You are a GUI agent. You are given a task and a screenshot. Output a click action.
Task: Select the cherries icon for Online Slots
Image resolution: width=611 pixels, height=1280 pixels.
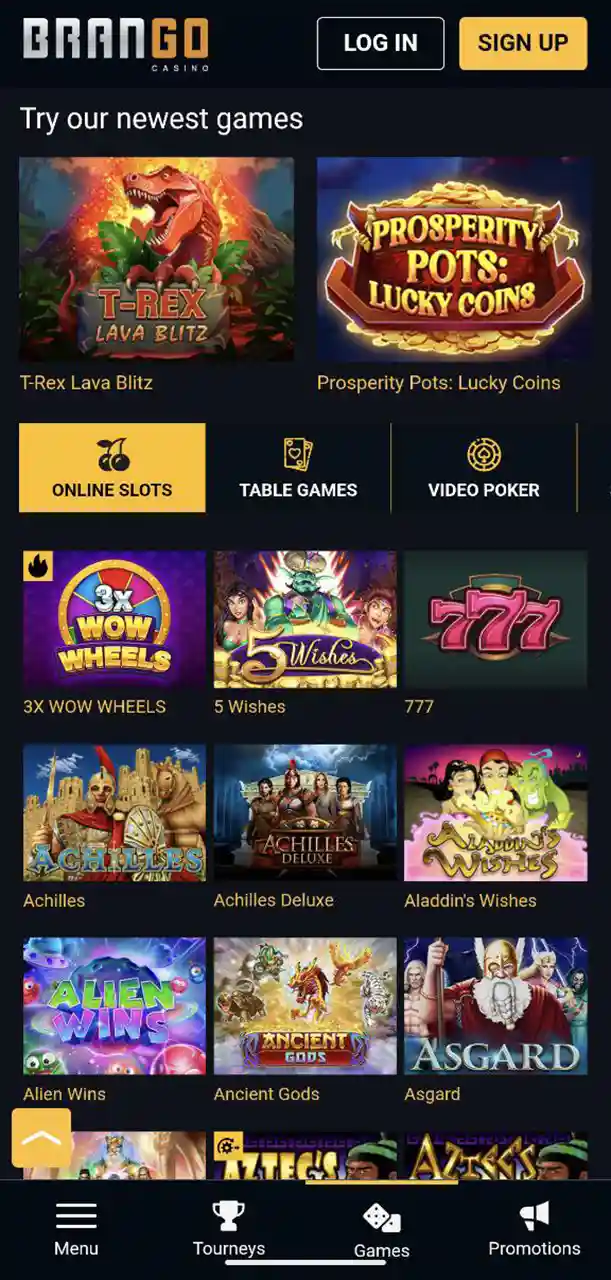[x=113, y=455]
